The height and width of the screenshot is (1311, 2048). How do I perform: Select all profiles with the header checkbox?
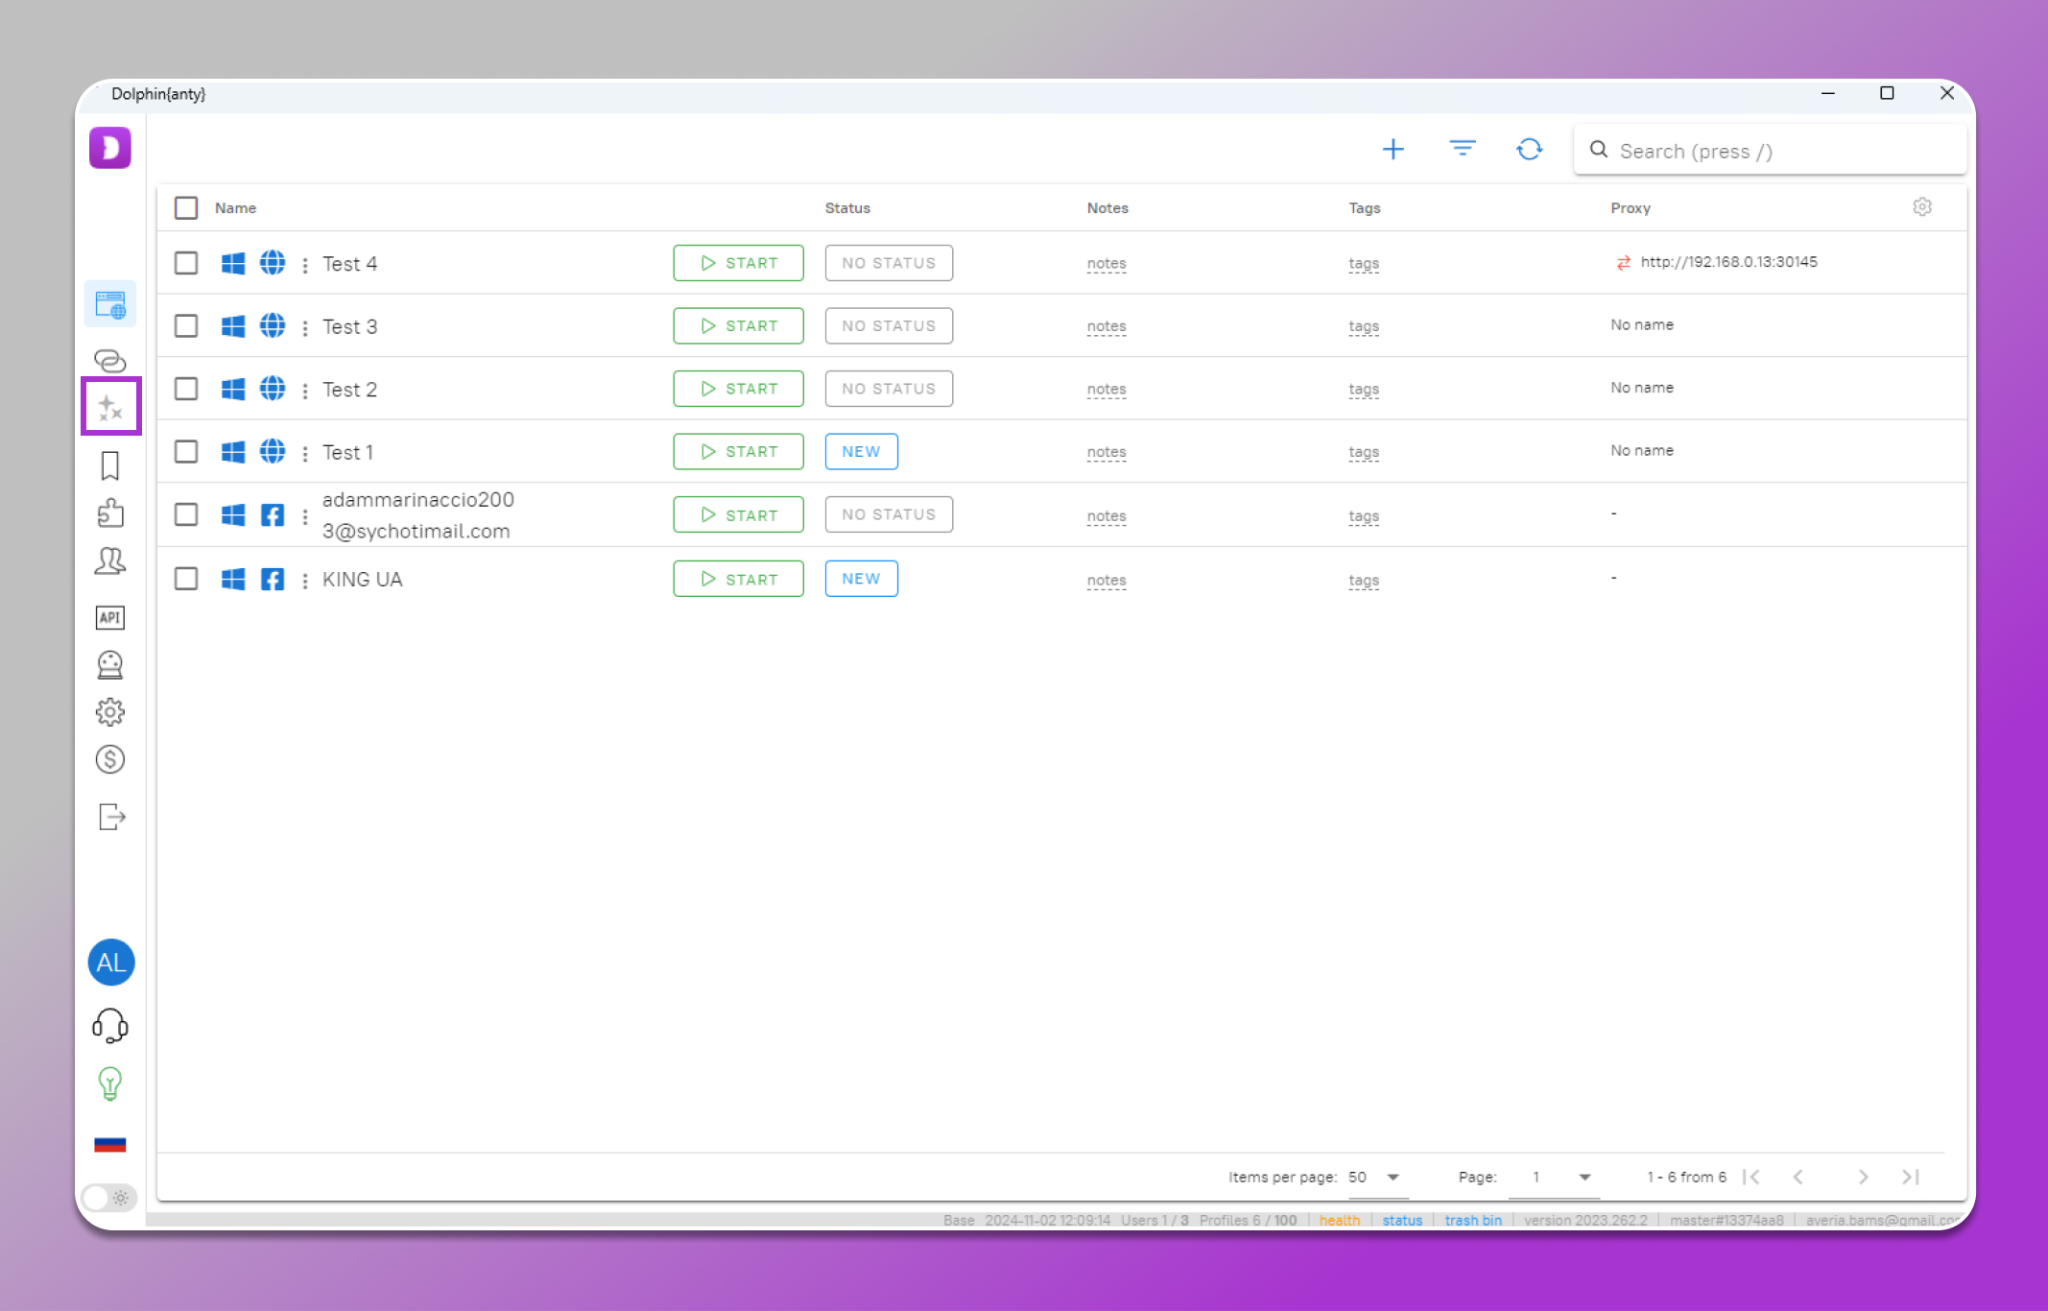[x=186, y=207]
